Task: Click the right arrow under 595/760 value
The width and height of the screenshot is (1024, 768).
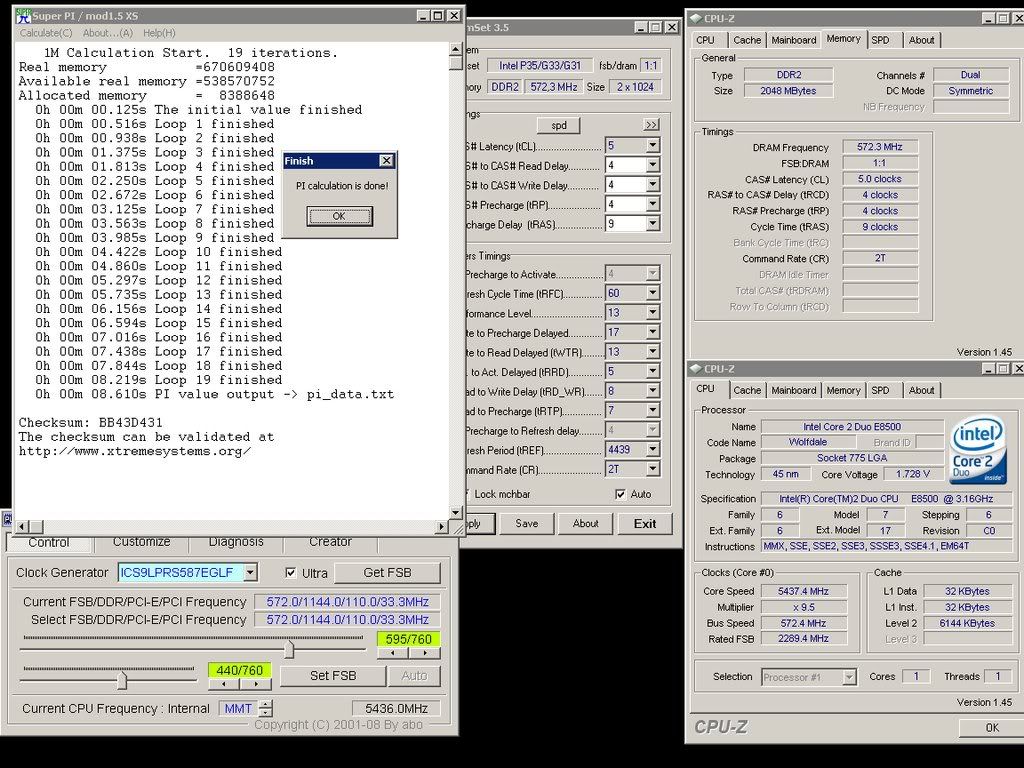Action: click(x=424, y=652)
